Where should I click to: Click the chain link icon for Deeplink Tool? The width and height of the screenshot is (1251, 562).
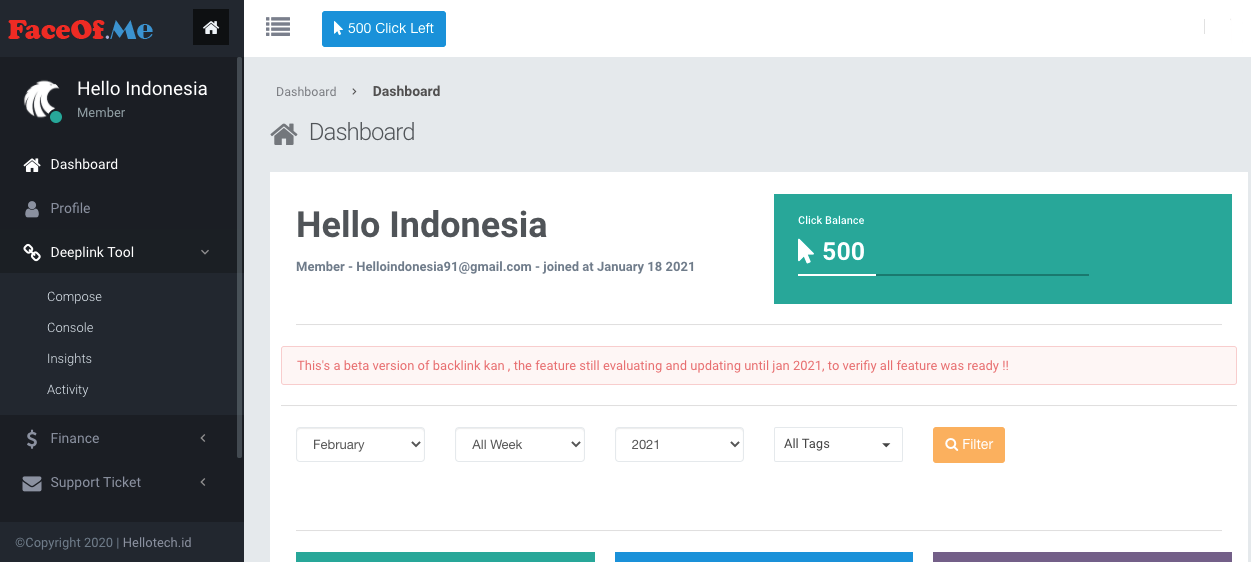tap(32, 253)
